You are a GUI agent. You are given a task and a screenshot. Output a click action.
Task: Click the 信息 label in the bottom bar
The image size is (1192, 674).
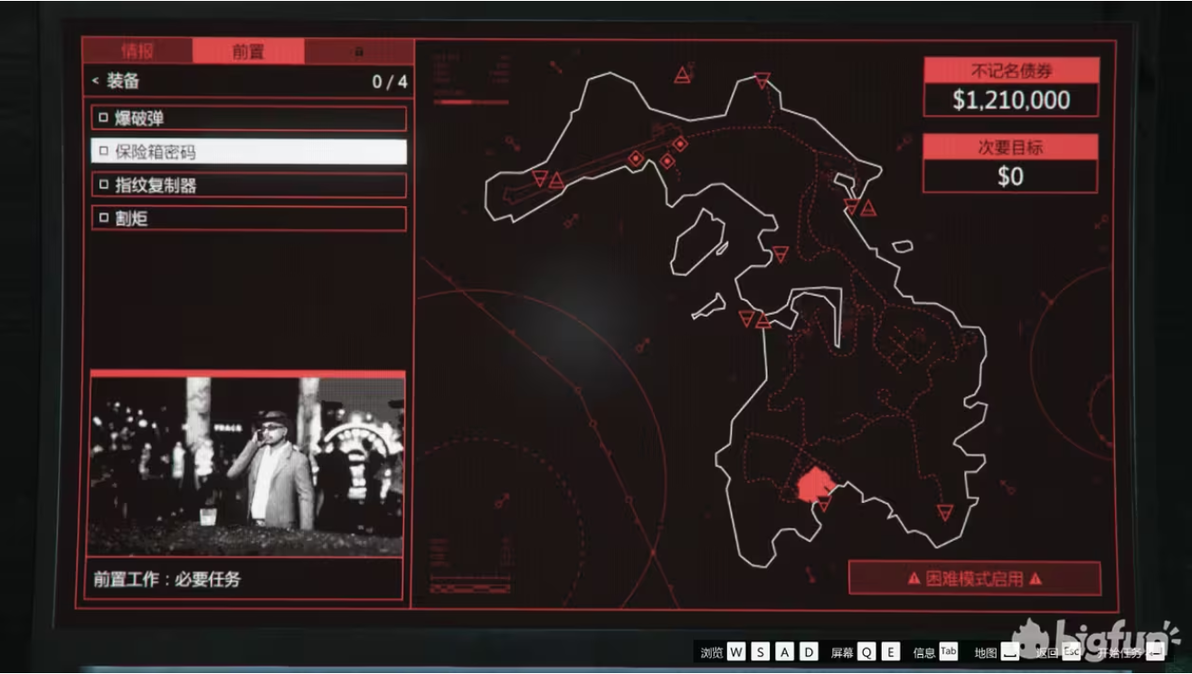click(x=924, y=653)
